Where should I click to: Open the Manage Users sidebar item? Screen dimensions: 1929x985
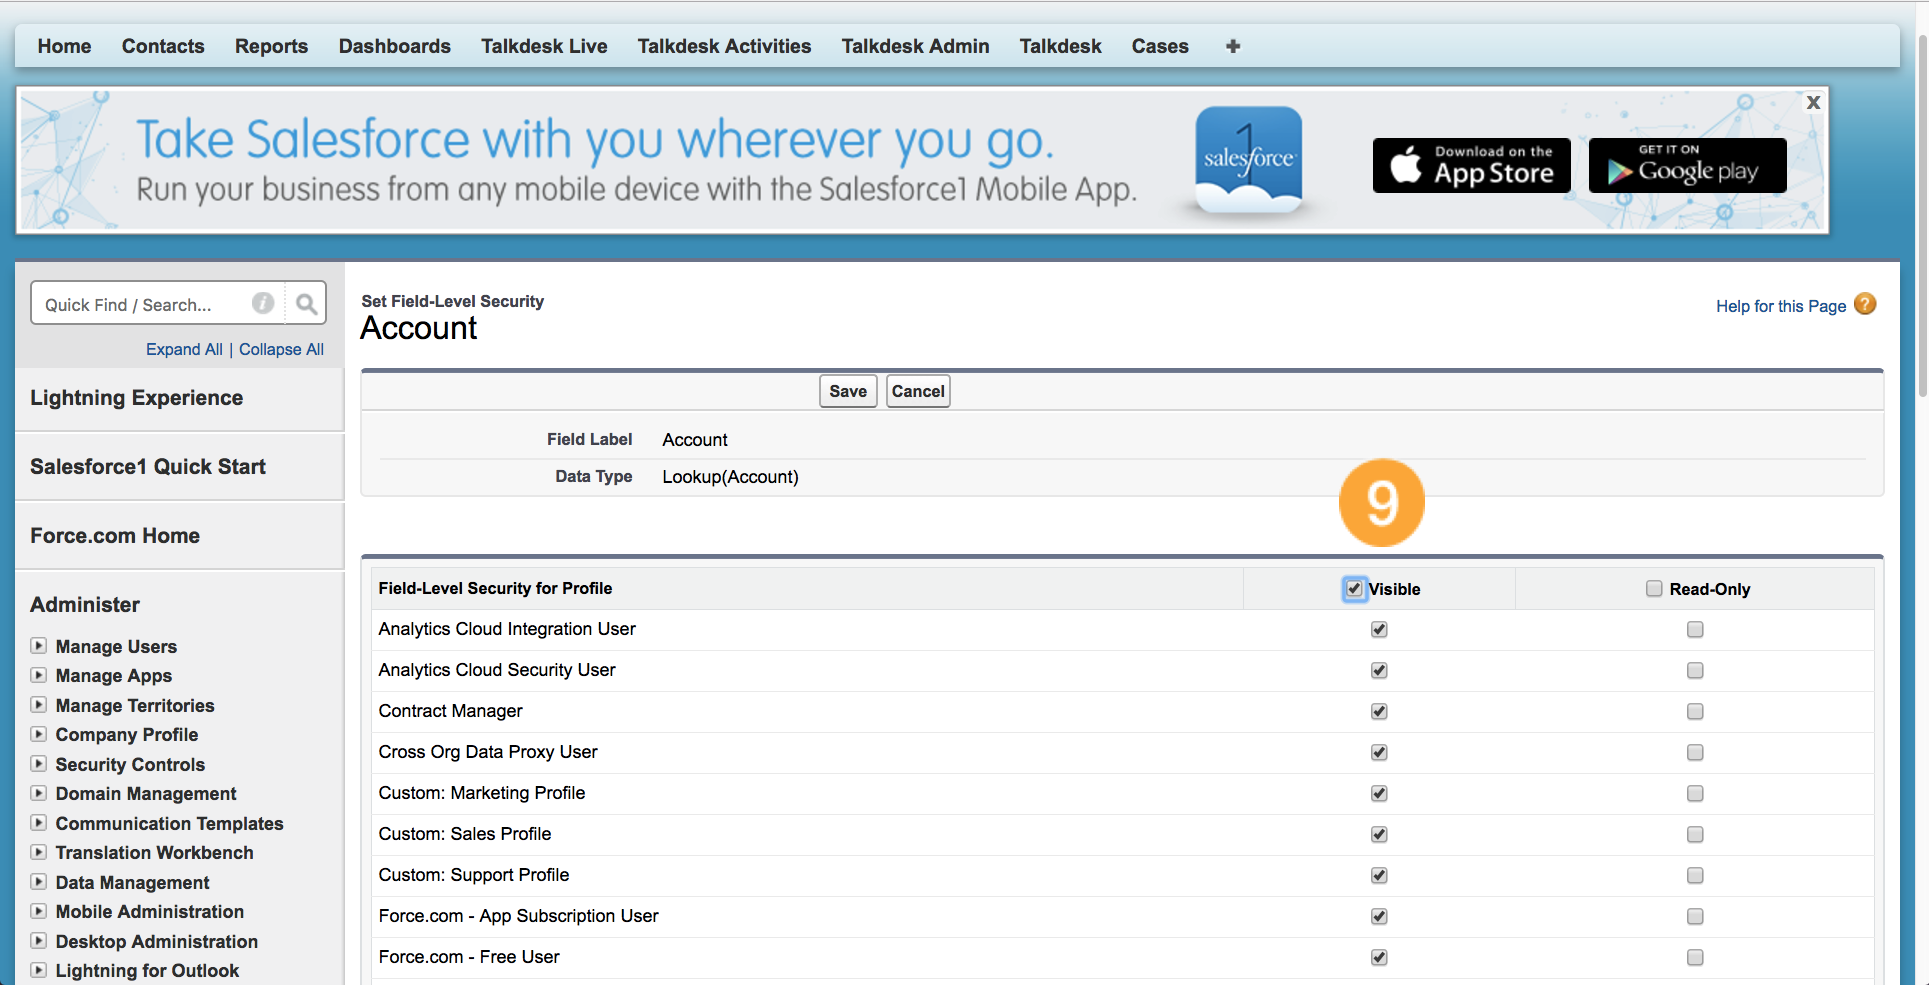[116, 647]
